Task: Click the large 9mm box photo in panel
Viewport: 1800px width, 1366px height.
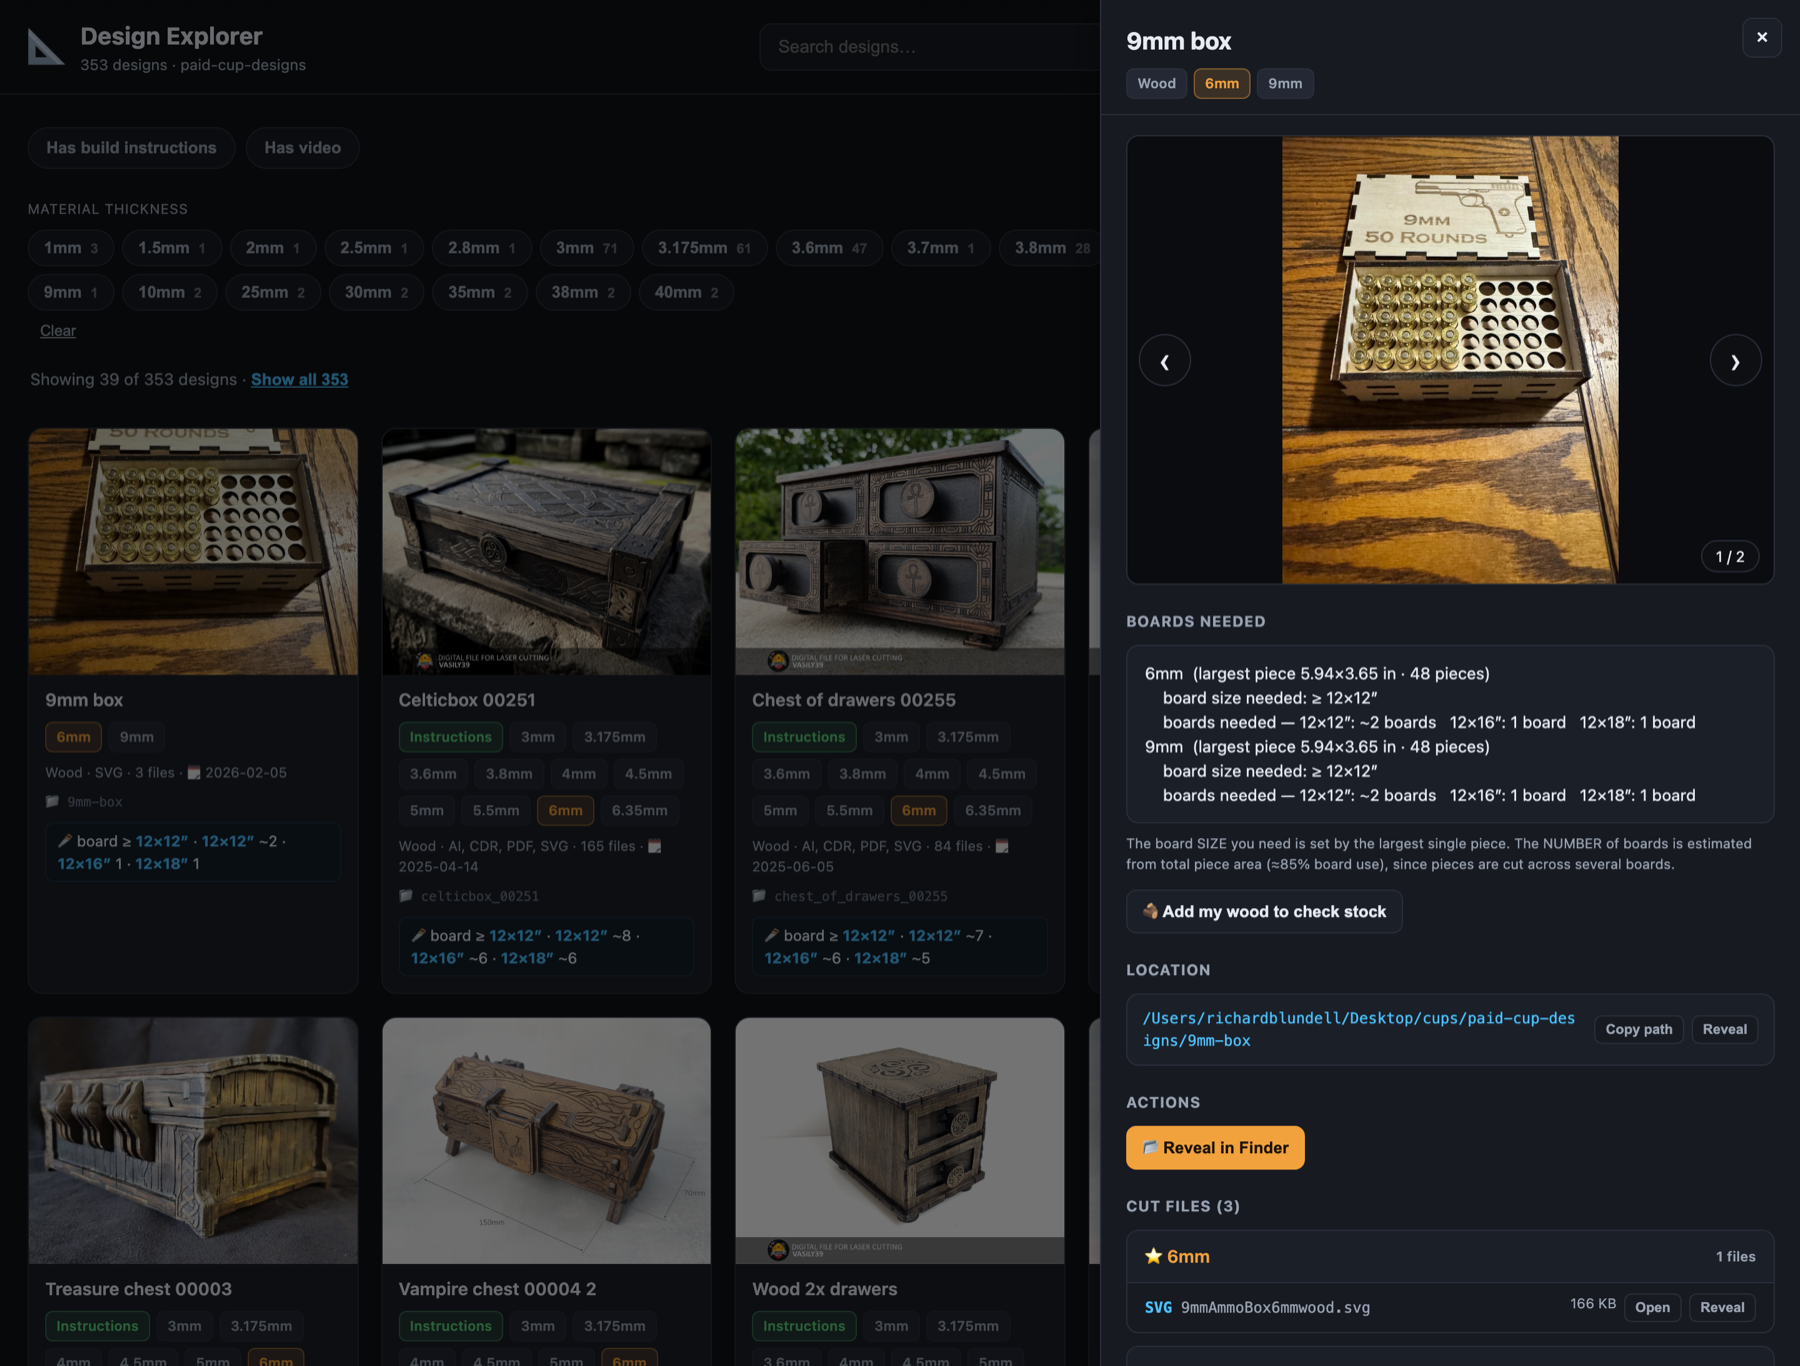Action: point(1450,360)
